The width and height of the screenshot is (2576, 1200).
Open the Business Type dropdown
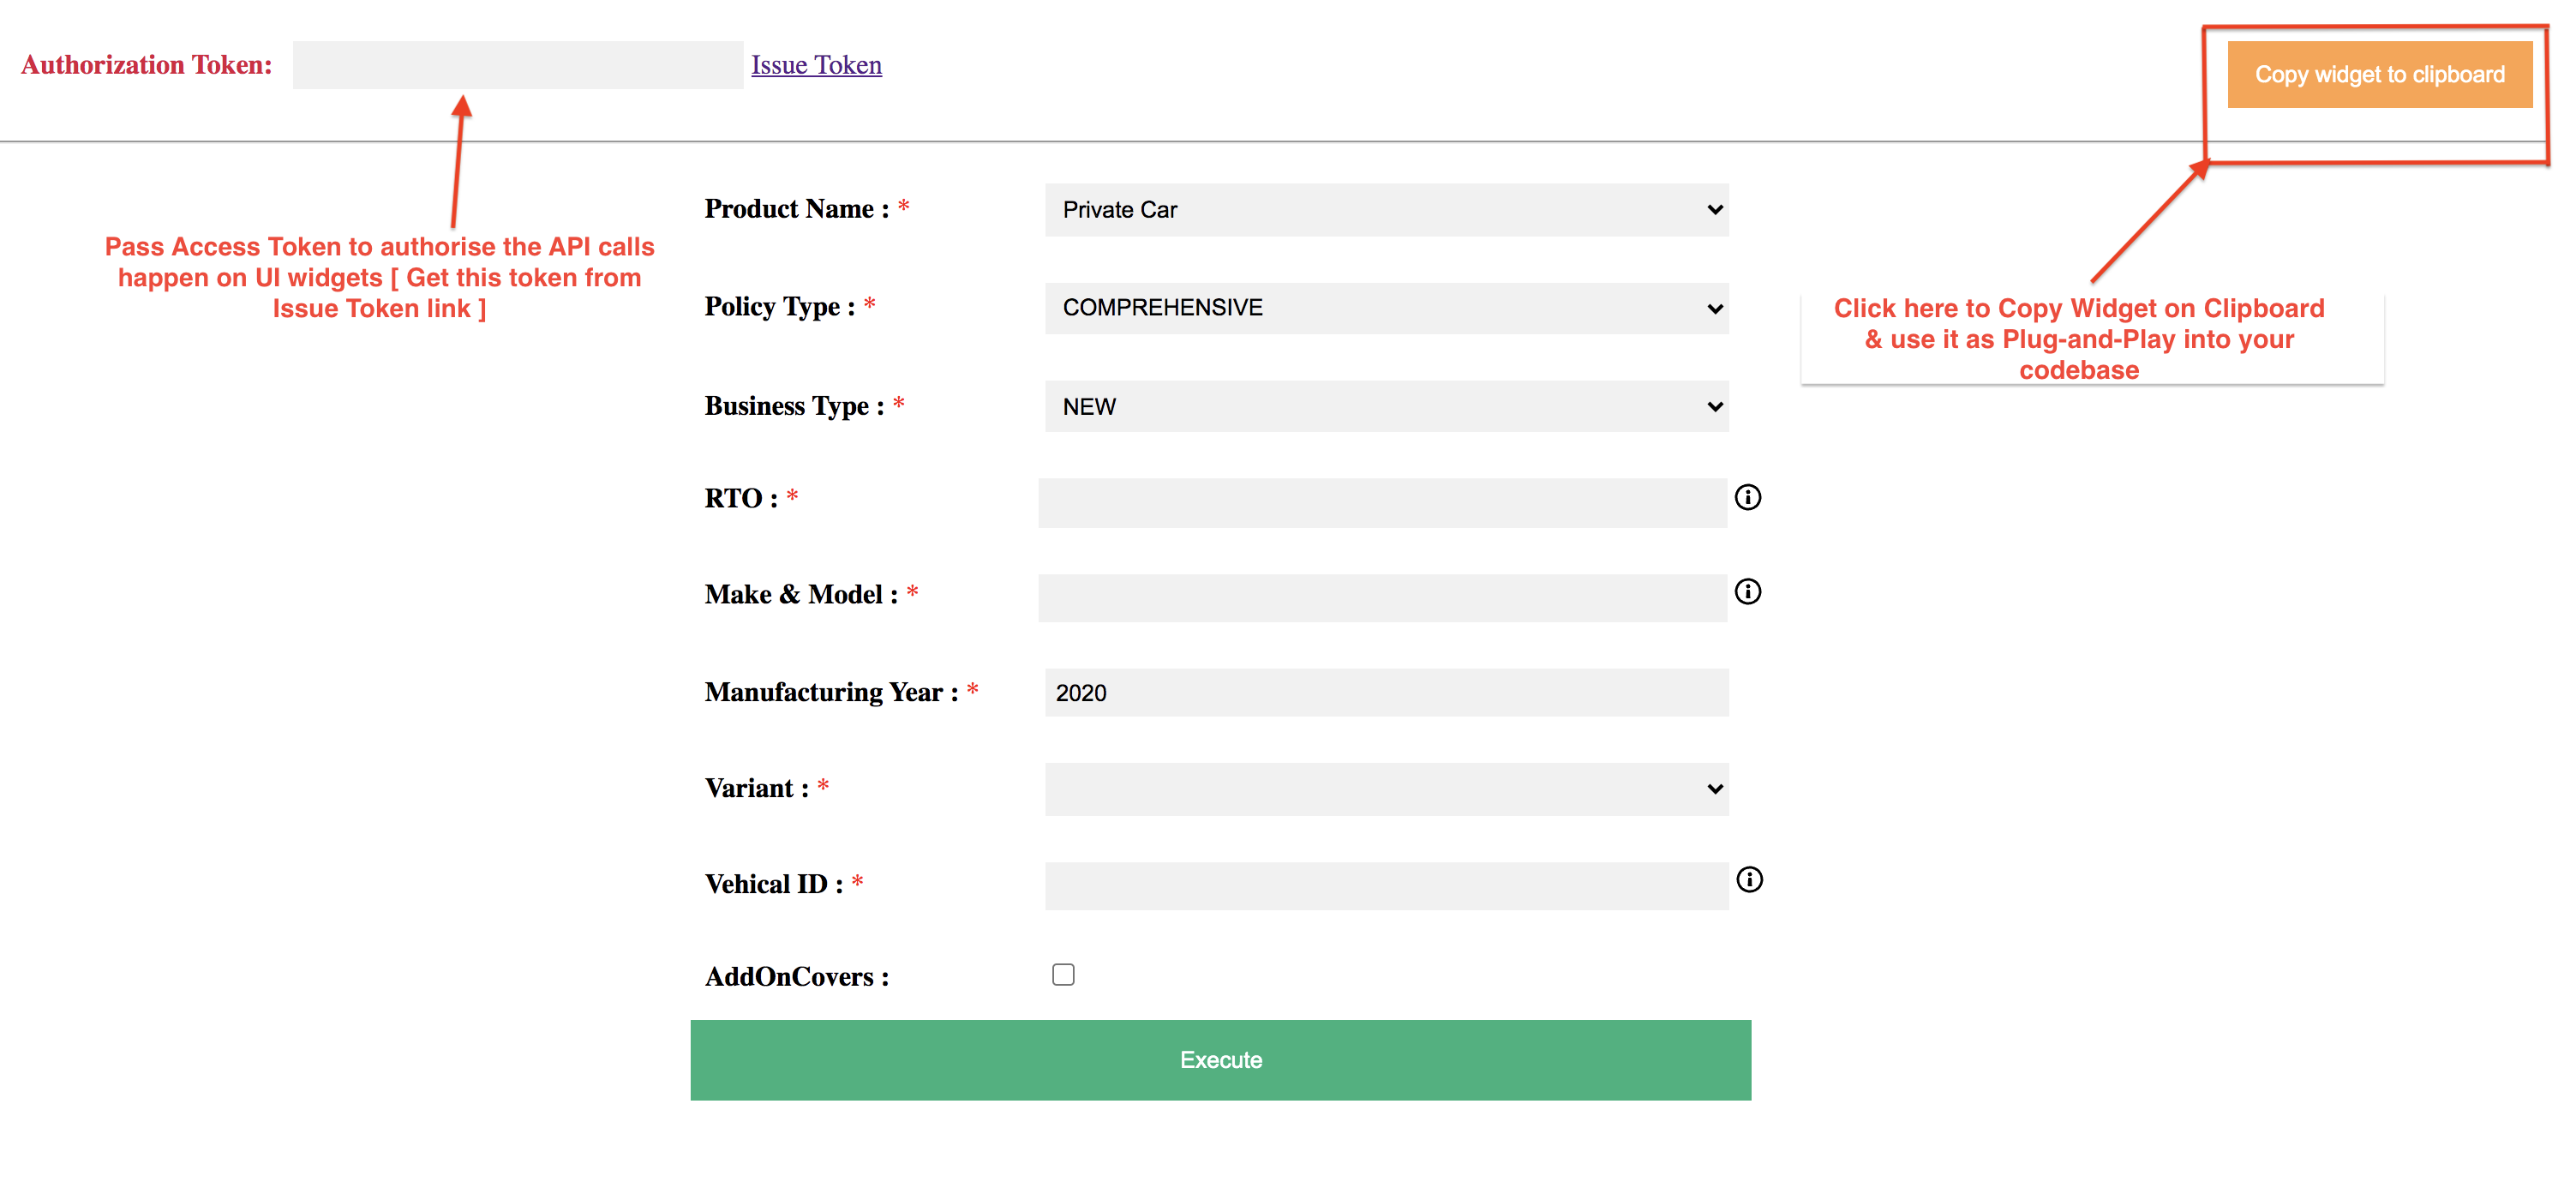click(x=1386, y=407)
